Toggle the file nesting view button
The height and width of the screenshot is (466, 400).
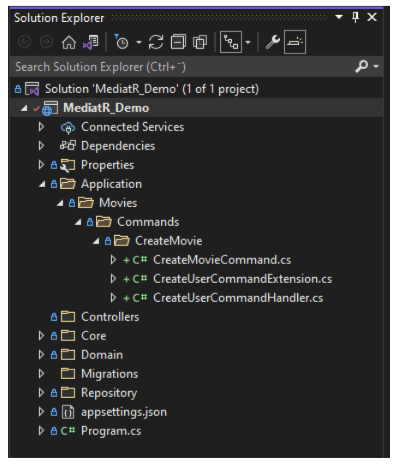pyautogui.click(x=231, y=42)
